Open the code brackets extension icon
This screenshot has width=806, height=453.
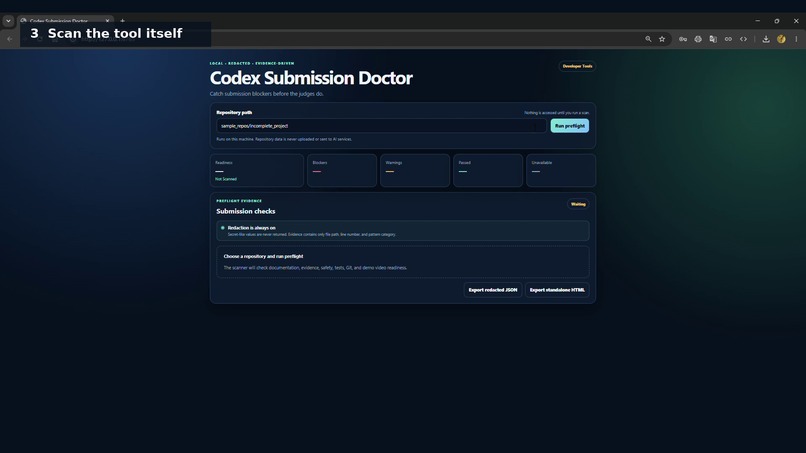pos(743,39)
